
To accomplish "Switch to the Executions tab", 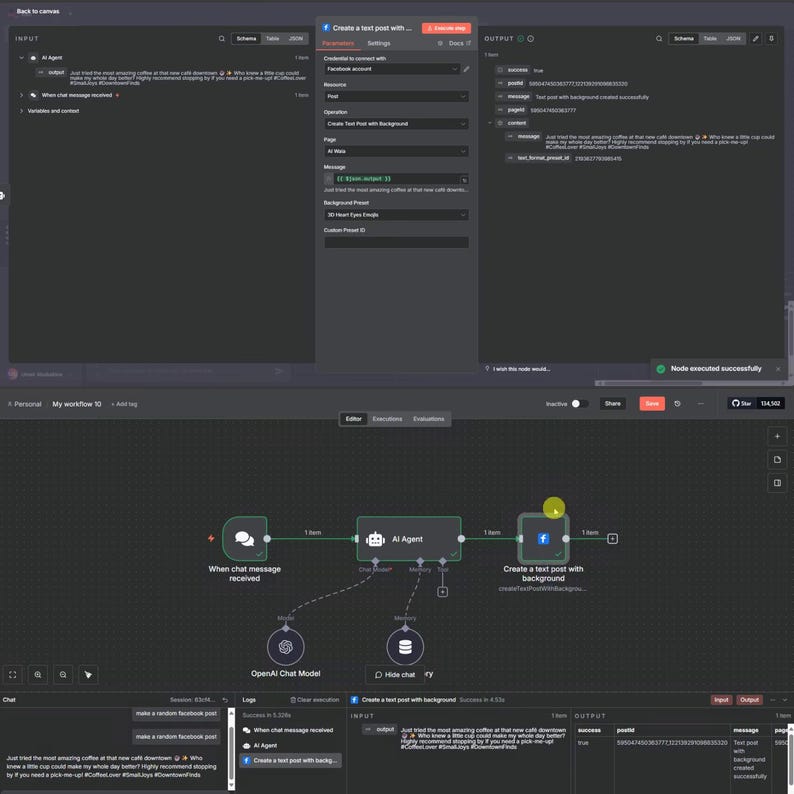I will (x=387, y=419).
